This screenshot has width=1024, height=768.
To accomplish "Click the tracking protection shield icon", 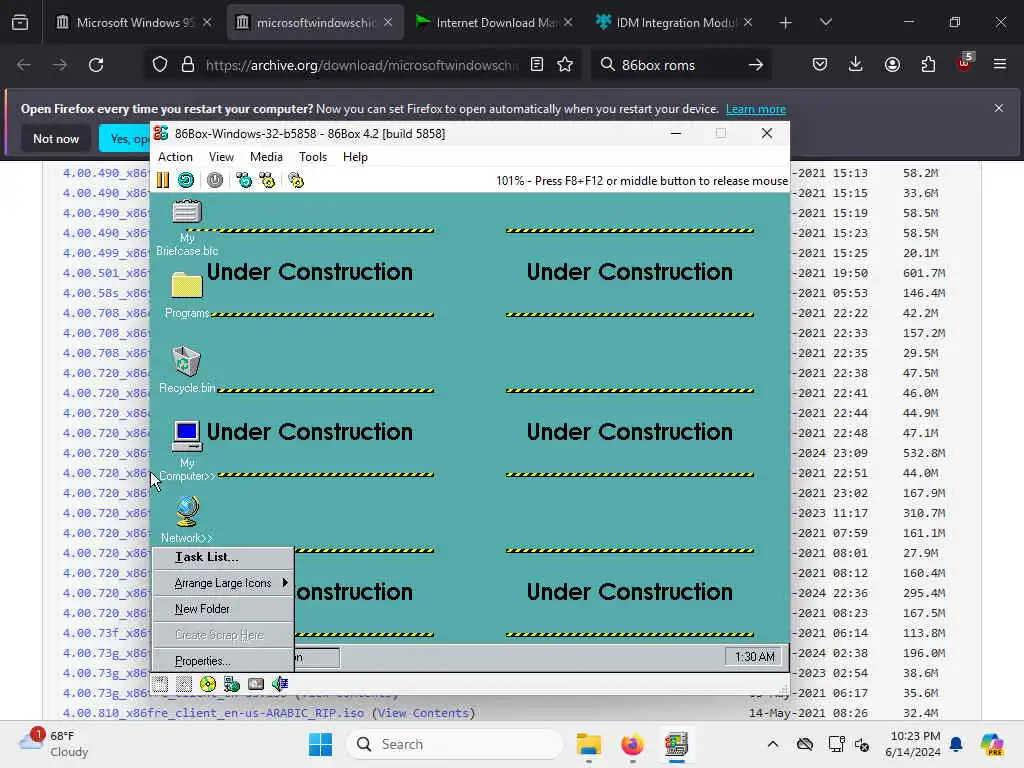I will tap(160, 65).
